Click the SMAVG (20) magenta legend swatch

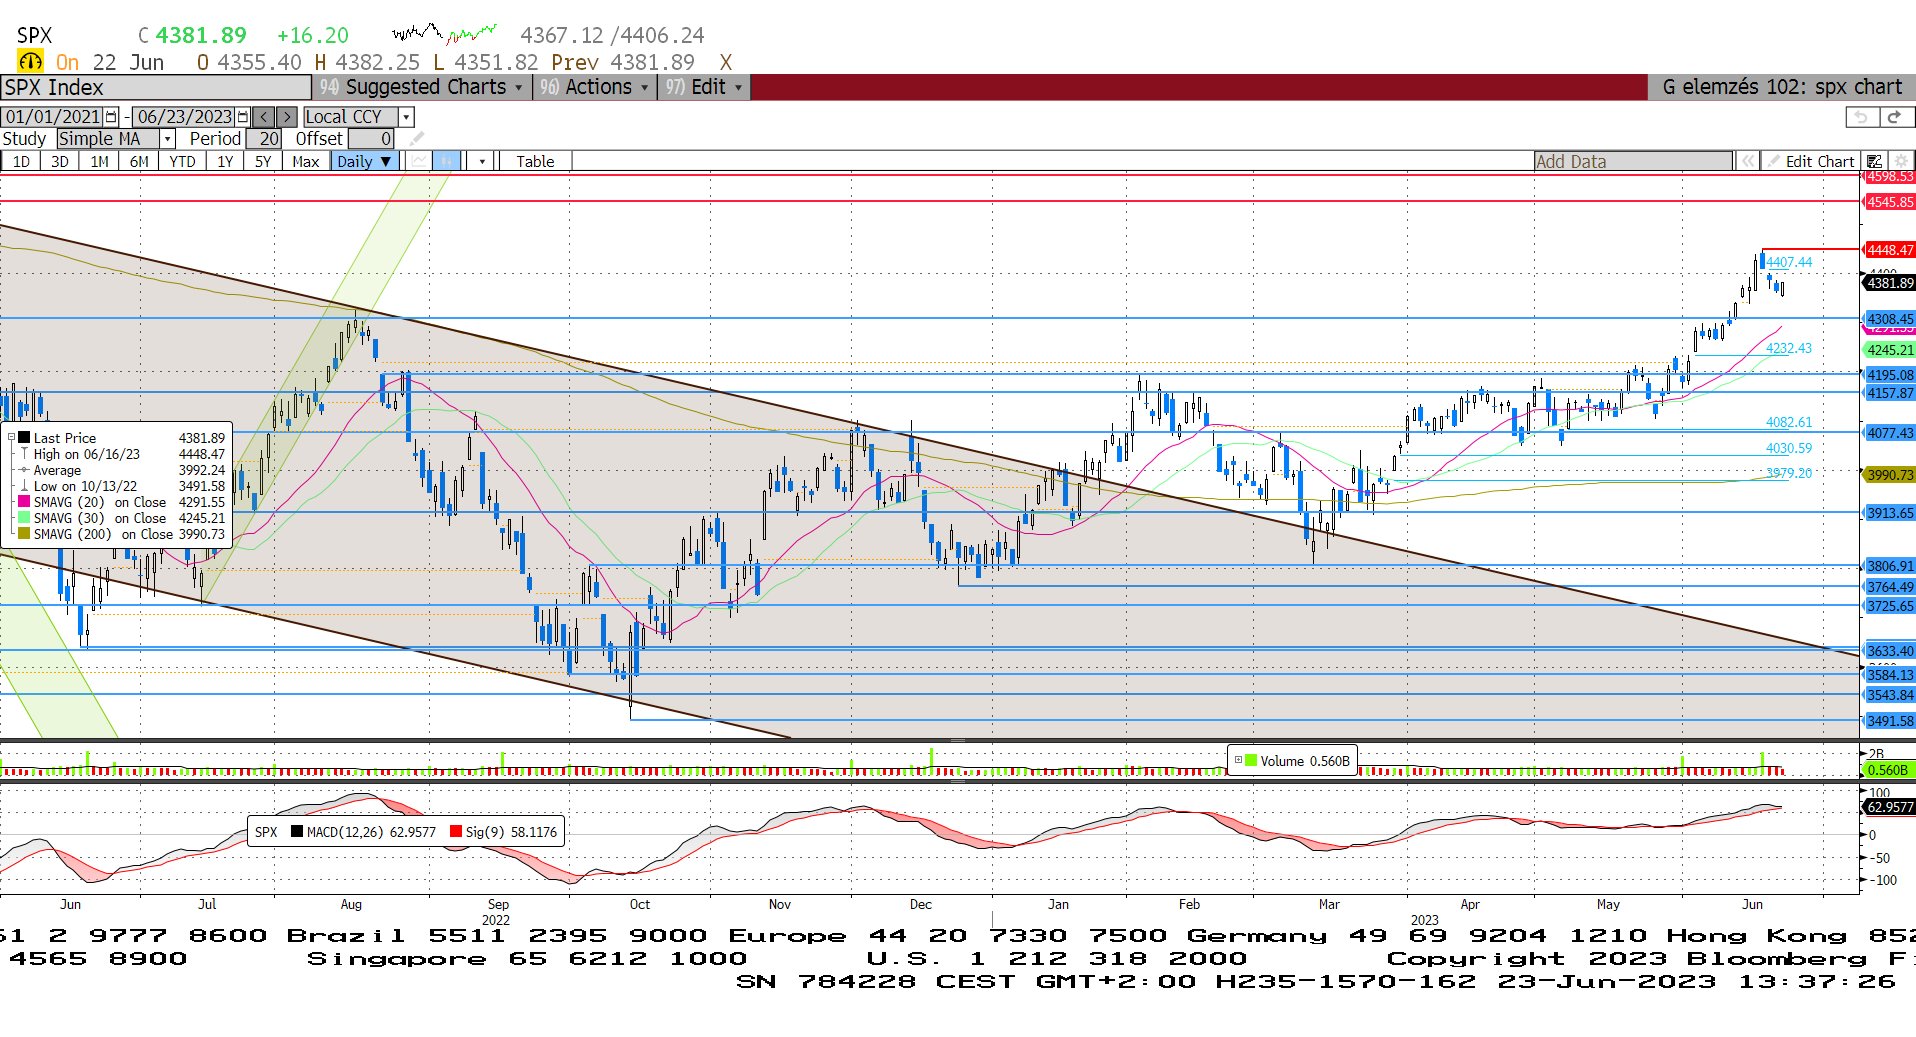coord(23,502)
